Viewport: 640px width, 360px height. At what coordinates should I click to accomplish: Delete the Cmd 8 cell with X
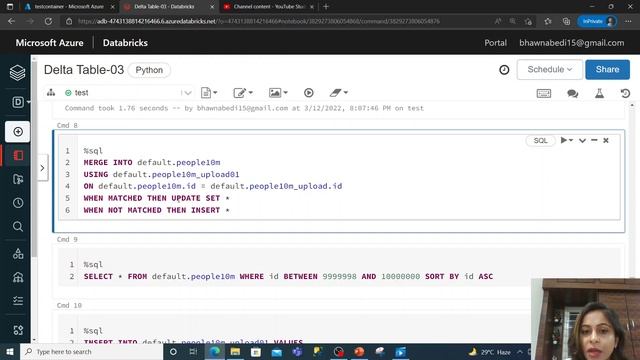pos(606,140)
